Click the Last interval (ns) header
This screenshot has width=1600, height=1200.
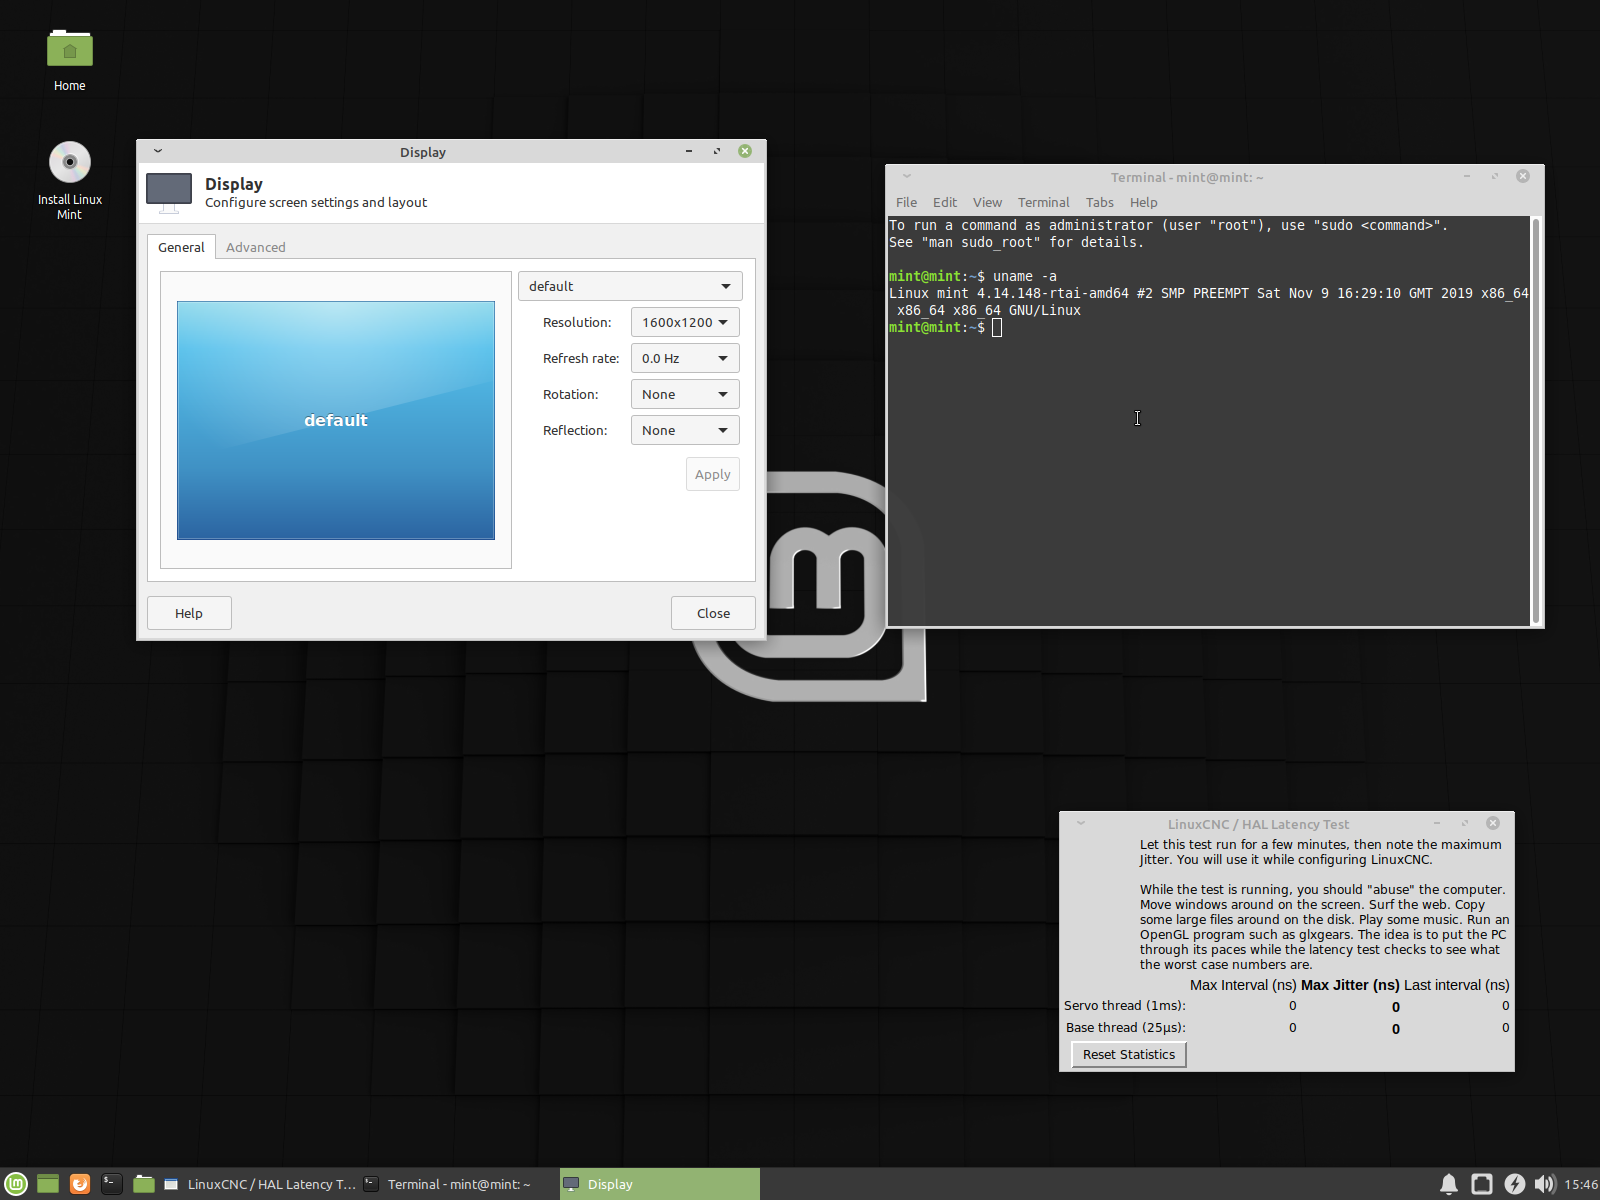(1457, 985)
